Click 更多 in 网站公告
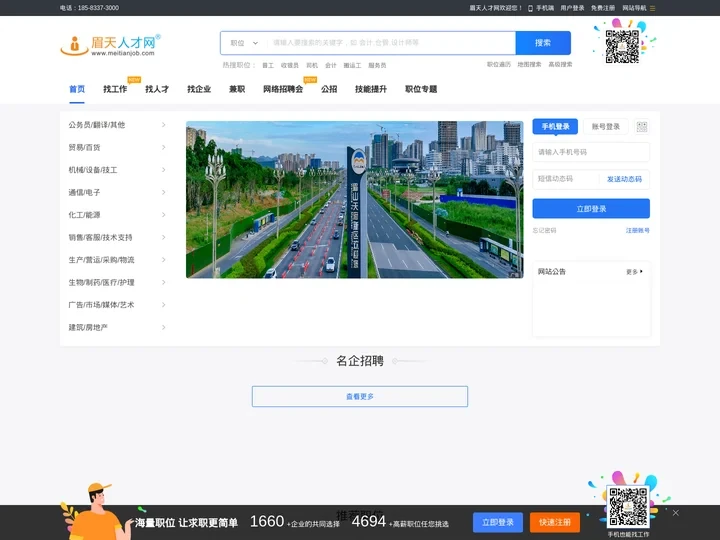This screenshot has width=720, height=540. [x=634, y=272]
